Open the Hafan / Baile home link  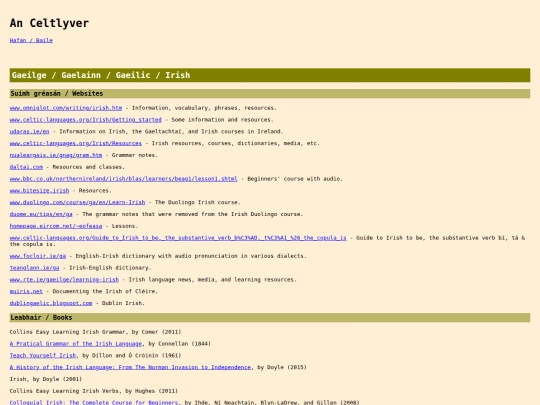[31, 40]
